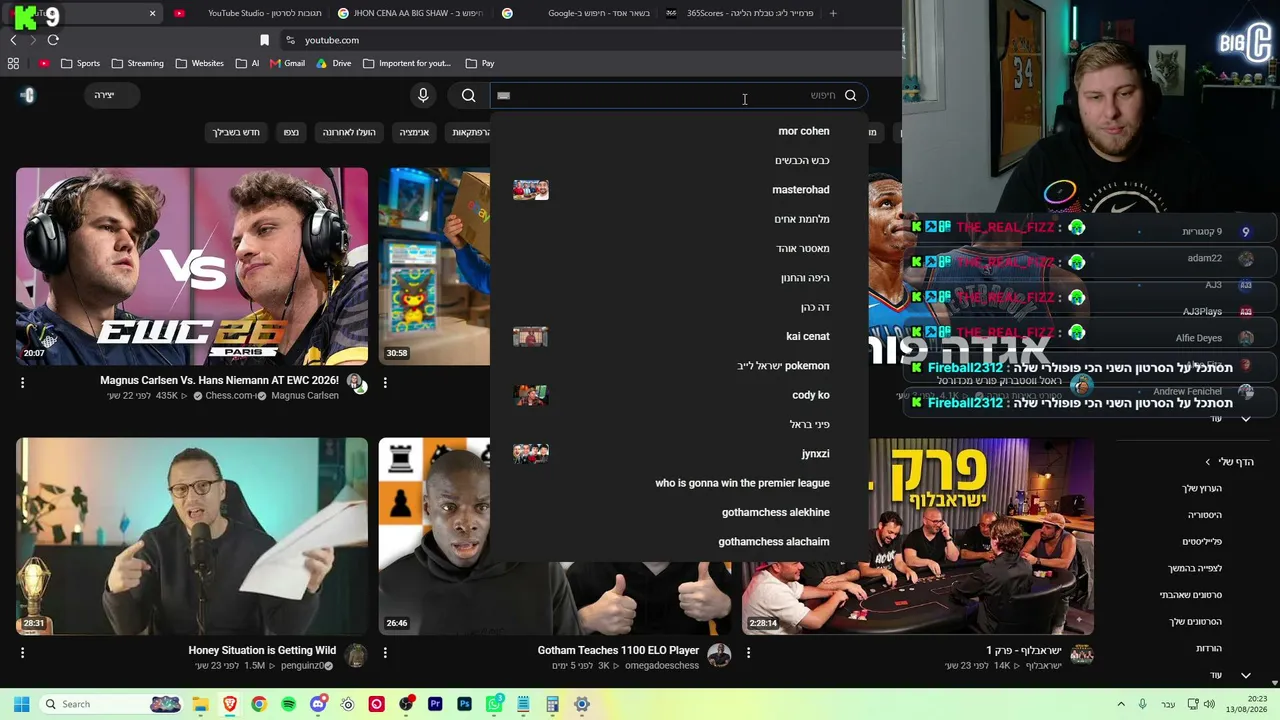Open options menu for ישראבלוף video
1280x720 pixels.
(x=748, y=652)
